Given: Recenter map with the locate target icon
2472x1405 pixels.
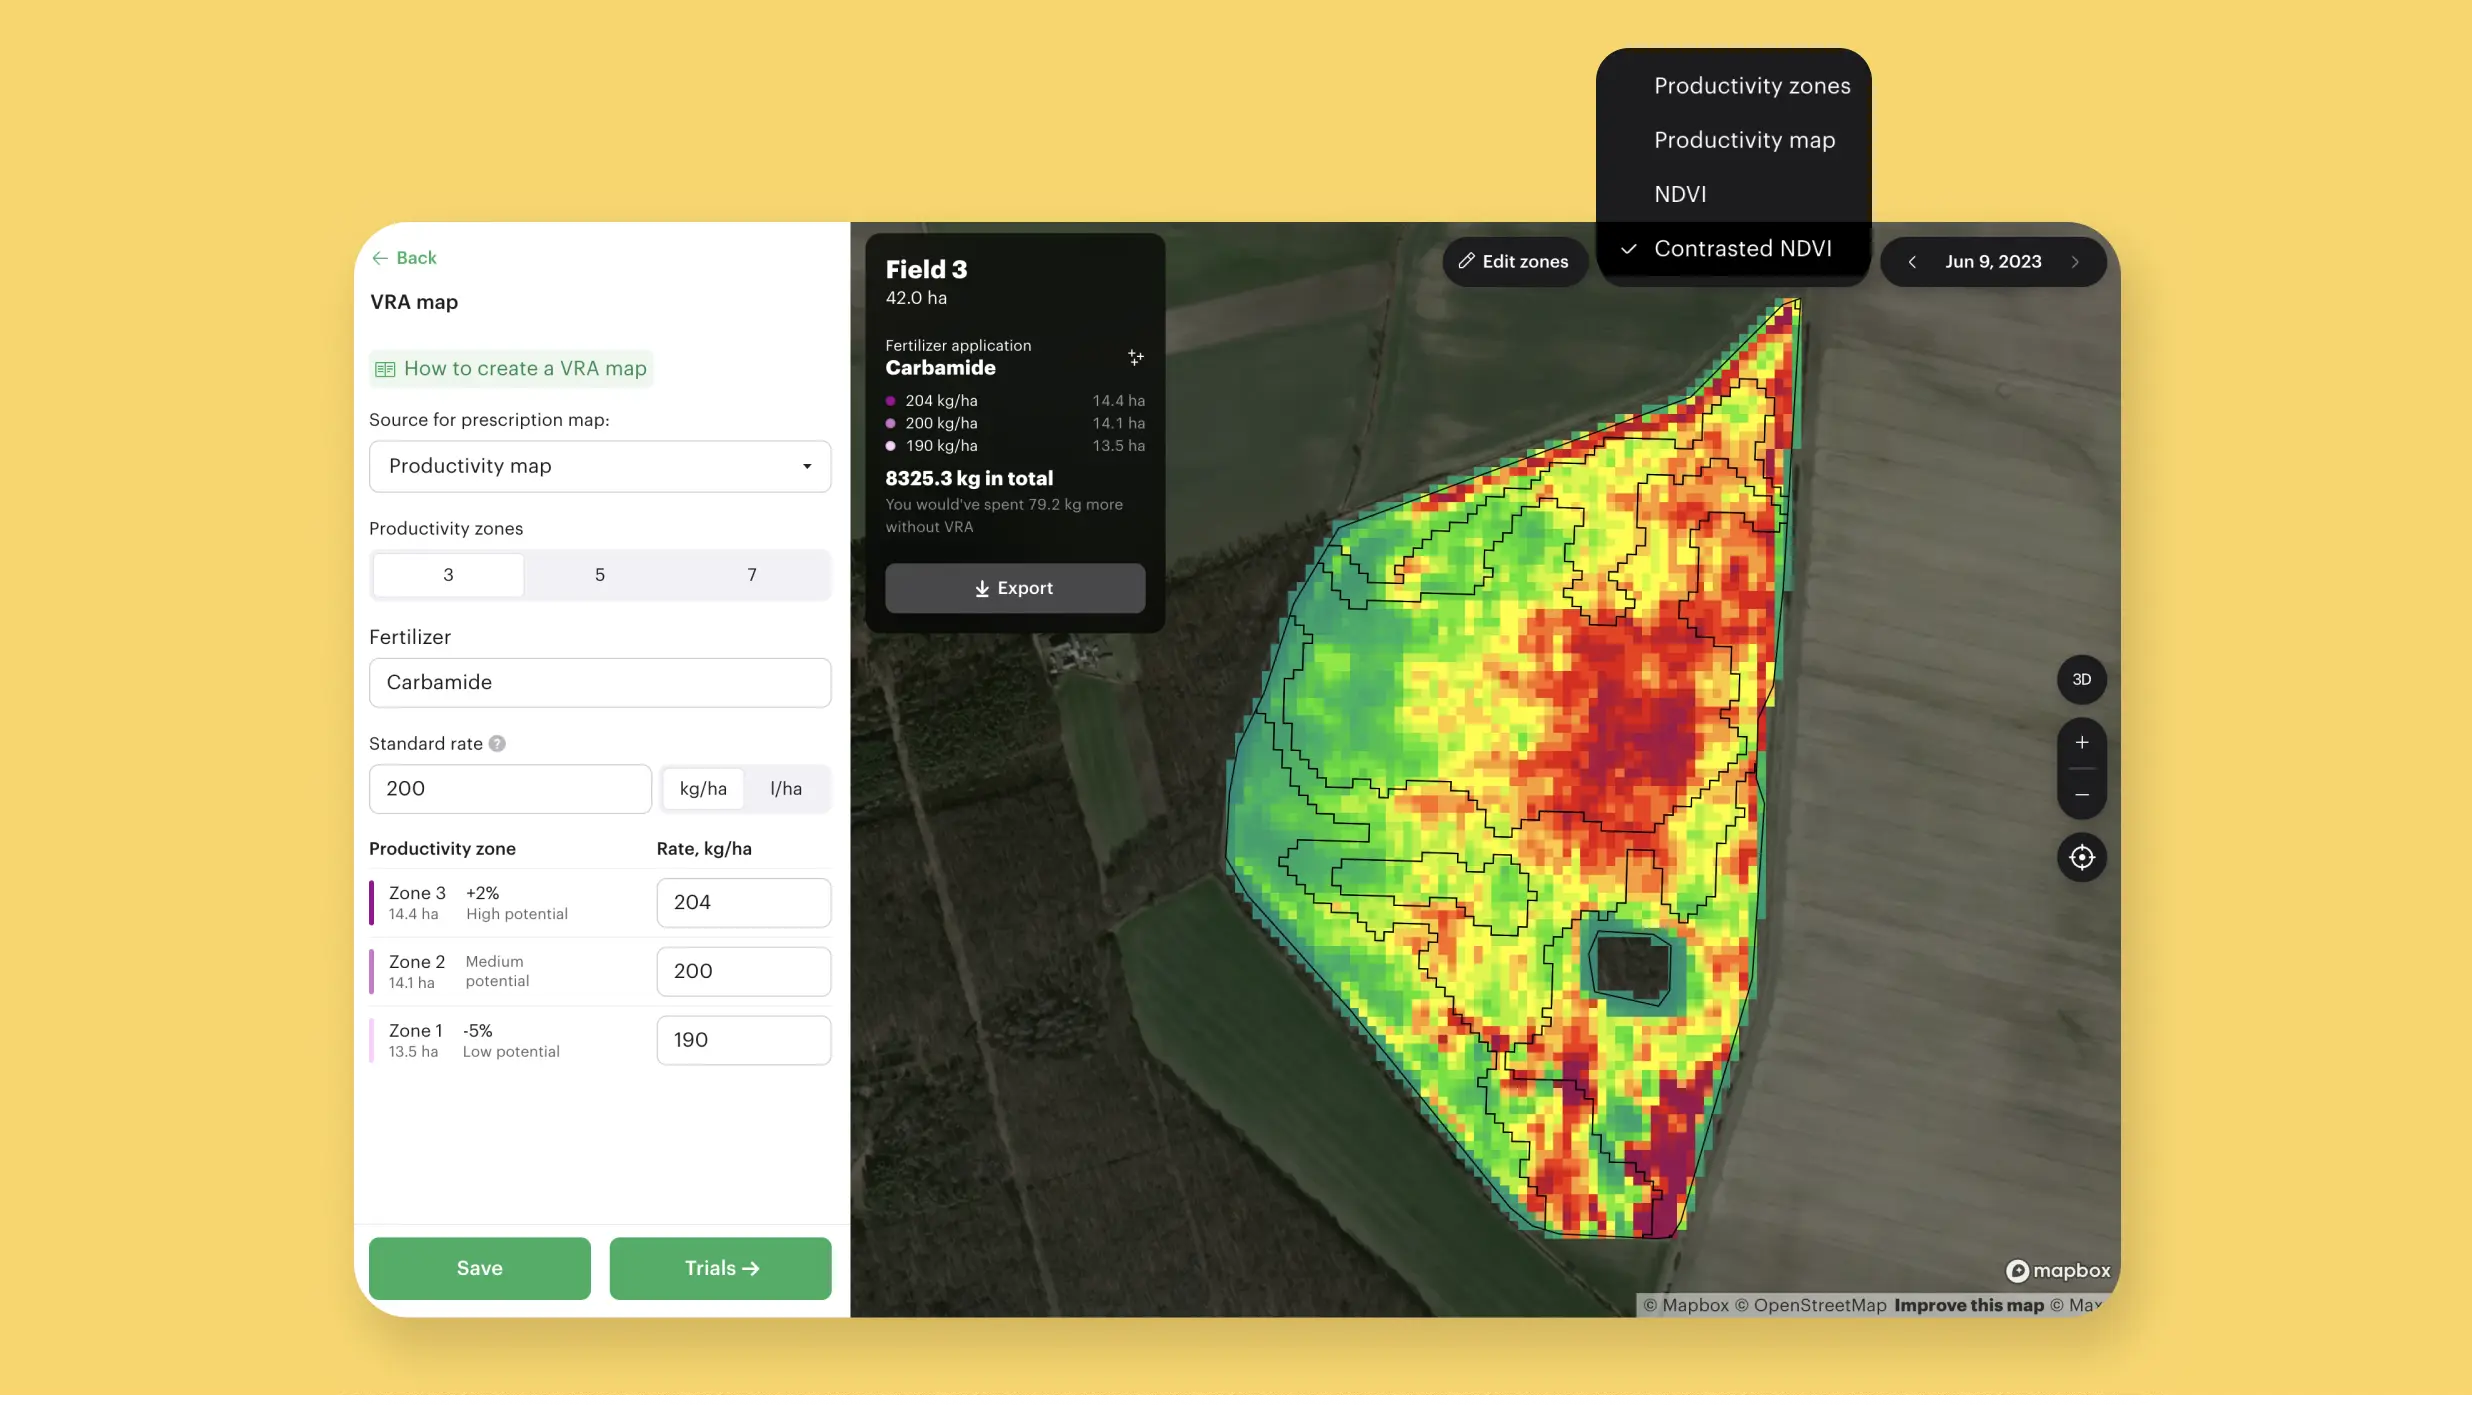Looking at the screenshot, I should point(2082,858).
